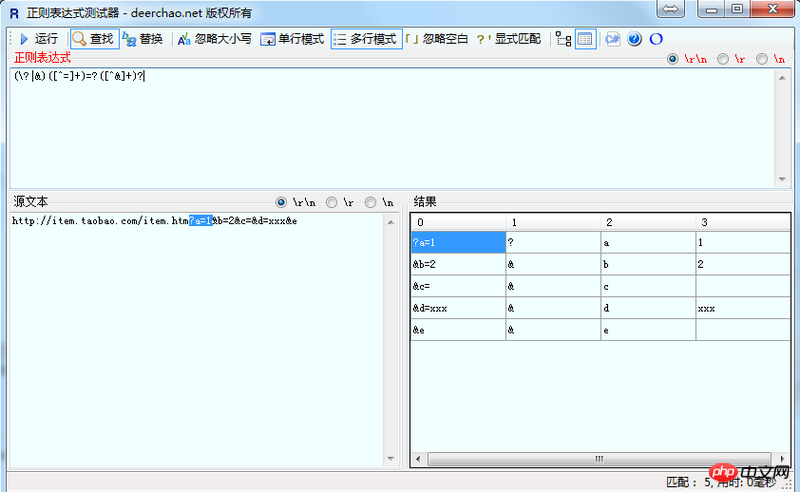
Task: Click source text scroll down arrow
Action: (391, 458)
